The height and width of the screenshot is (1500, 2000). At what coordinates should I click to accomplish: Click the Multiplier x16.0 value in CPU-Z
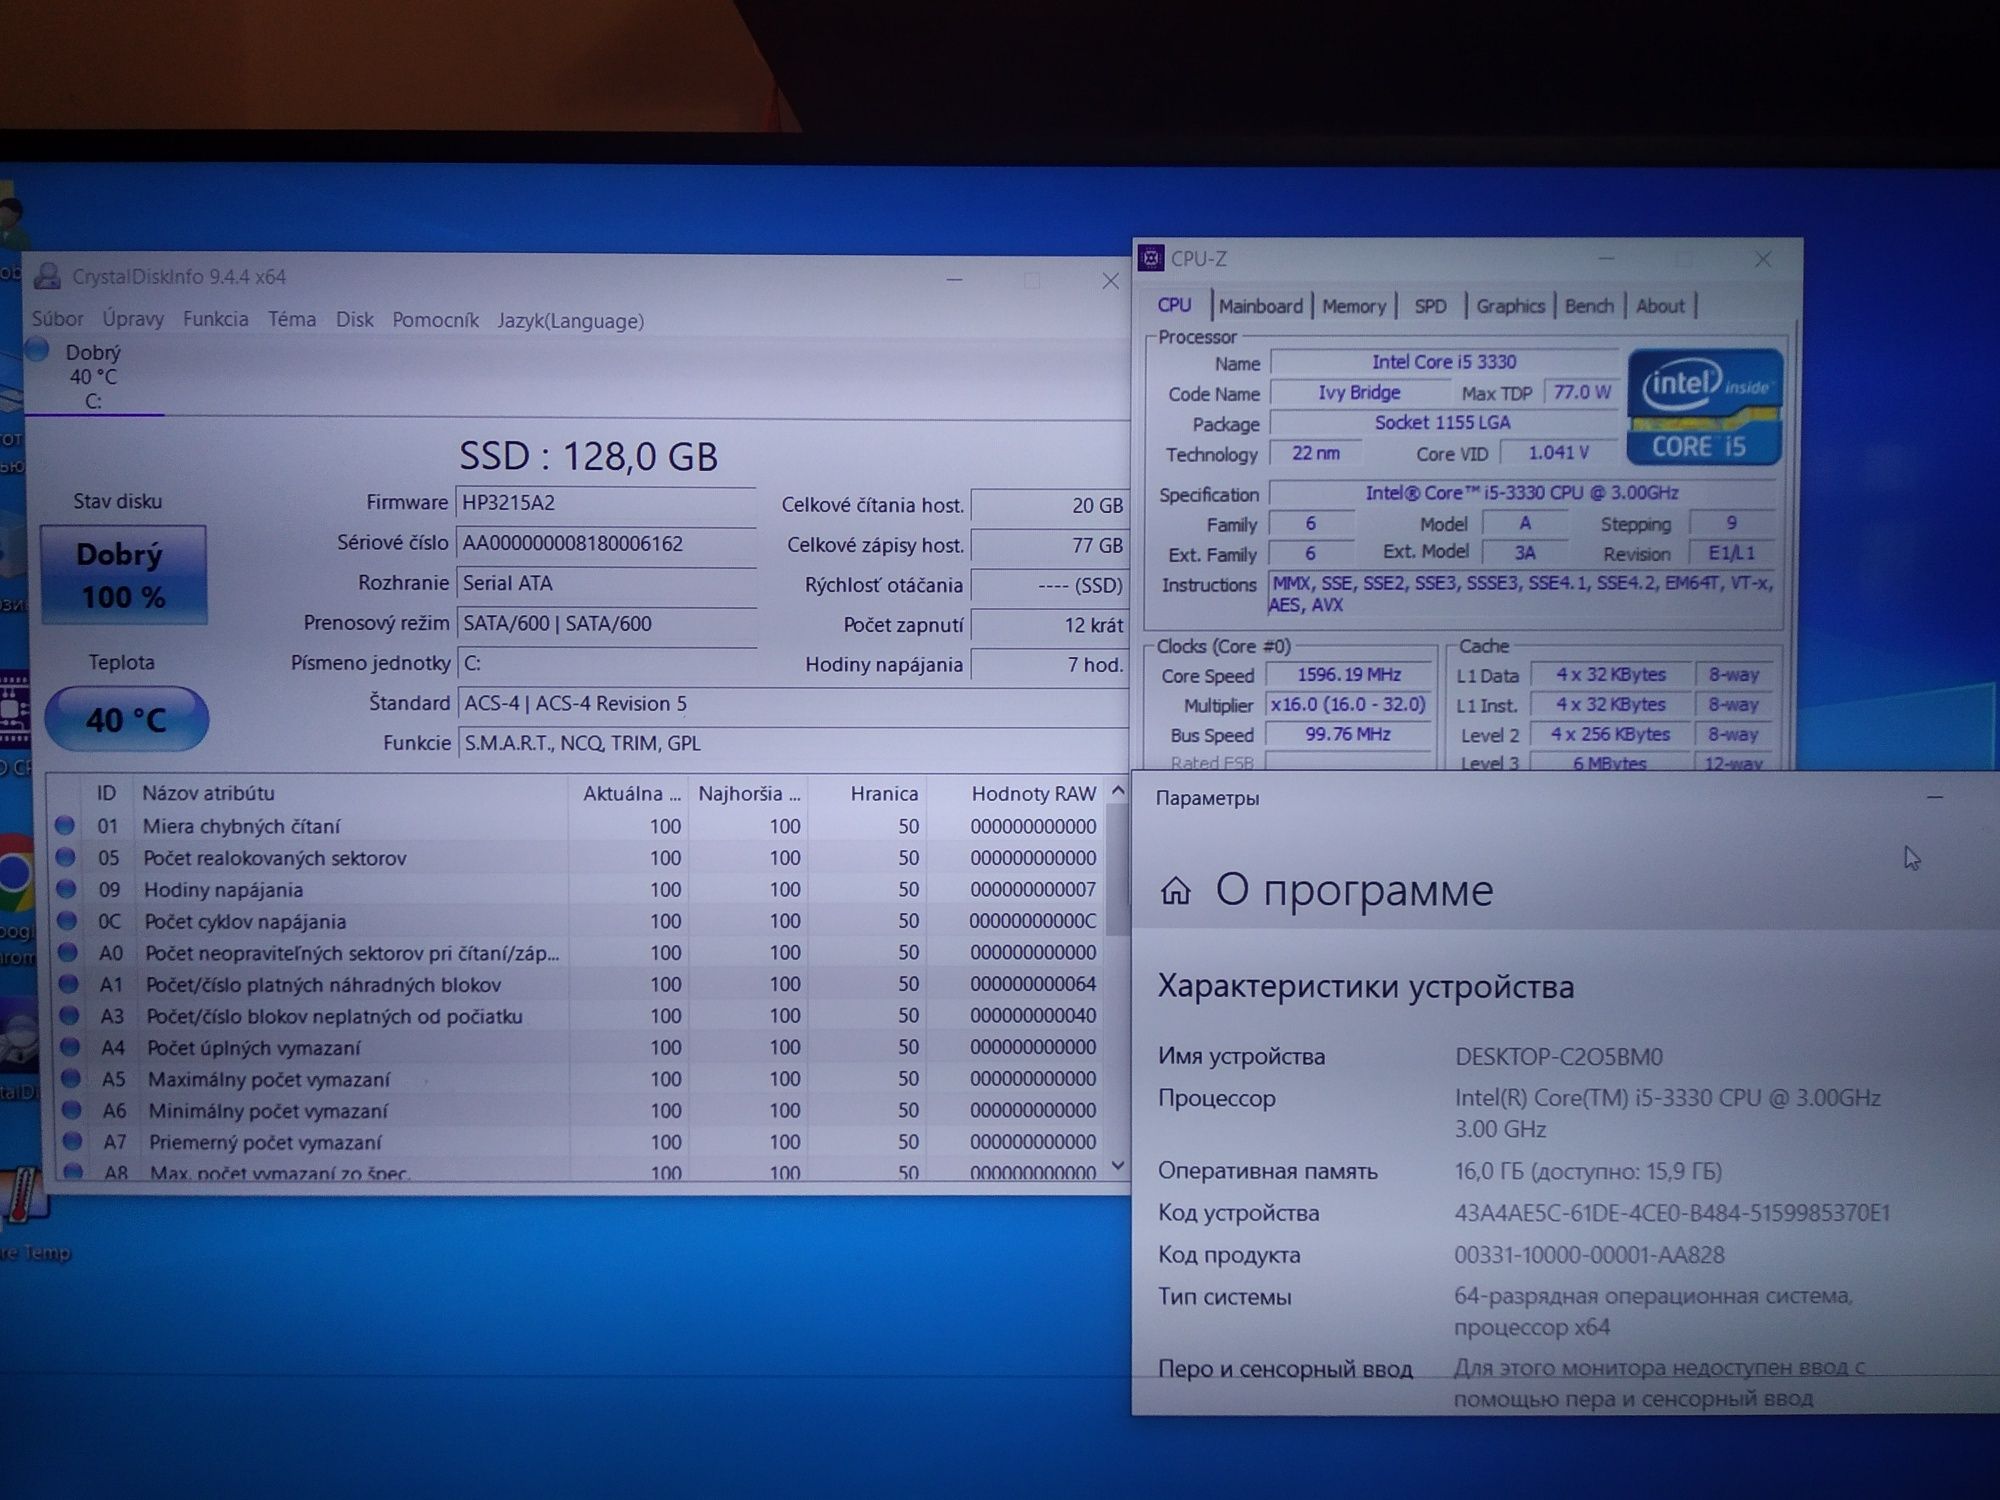[1349, 705]
